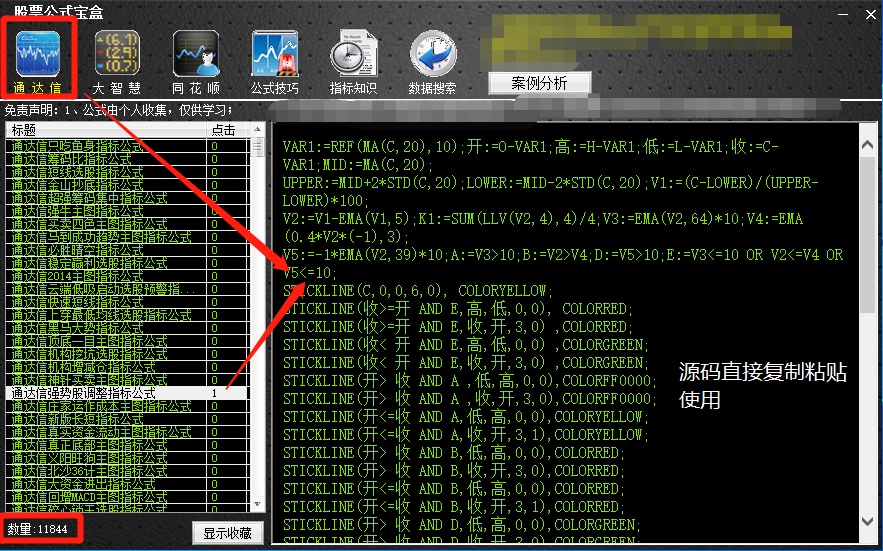Select 通达信只吃鱼身指标公式 row
Viewport: 883px width, 551px height.
(128, 146)
